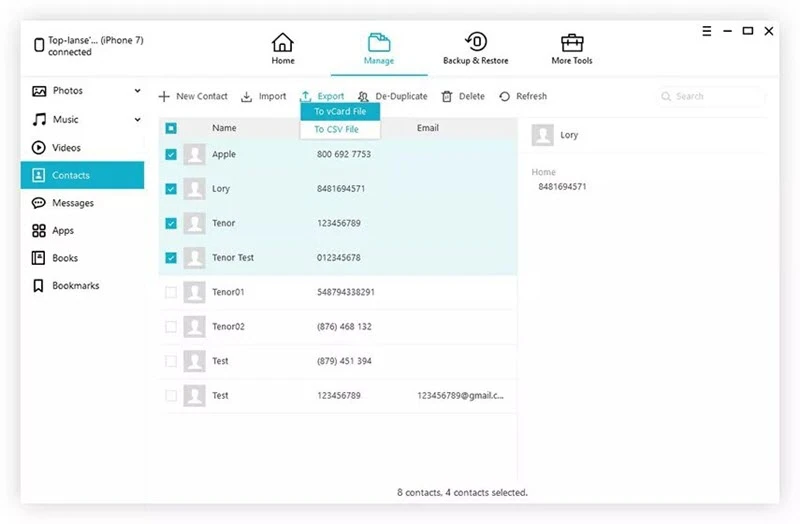Open the Home tab icon

coord(282,42)
